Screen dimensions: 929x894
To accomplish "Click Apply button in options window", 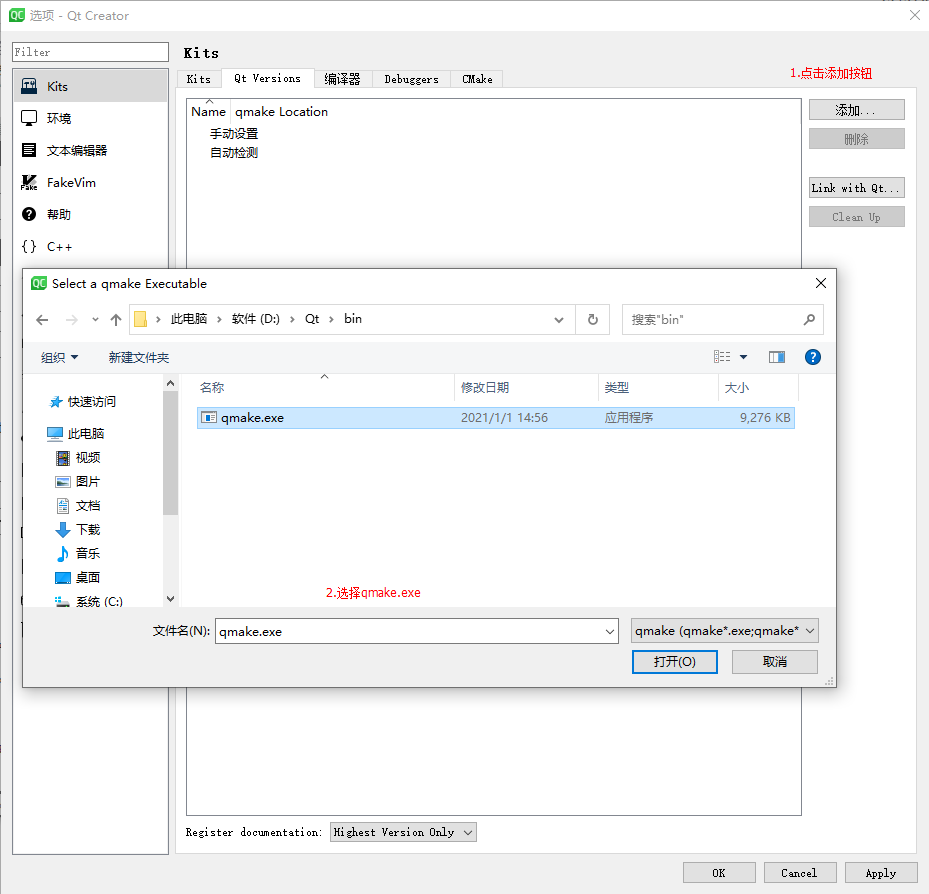I will [881, 873].
